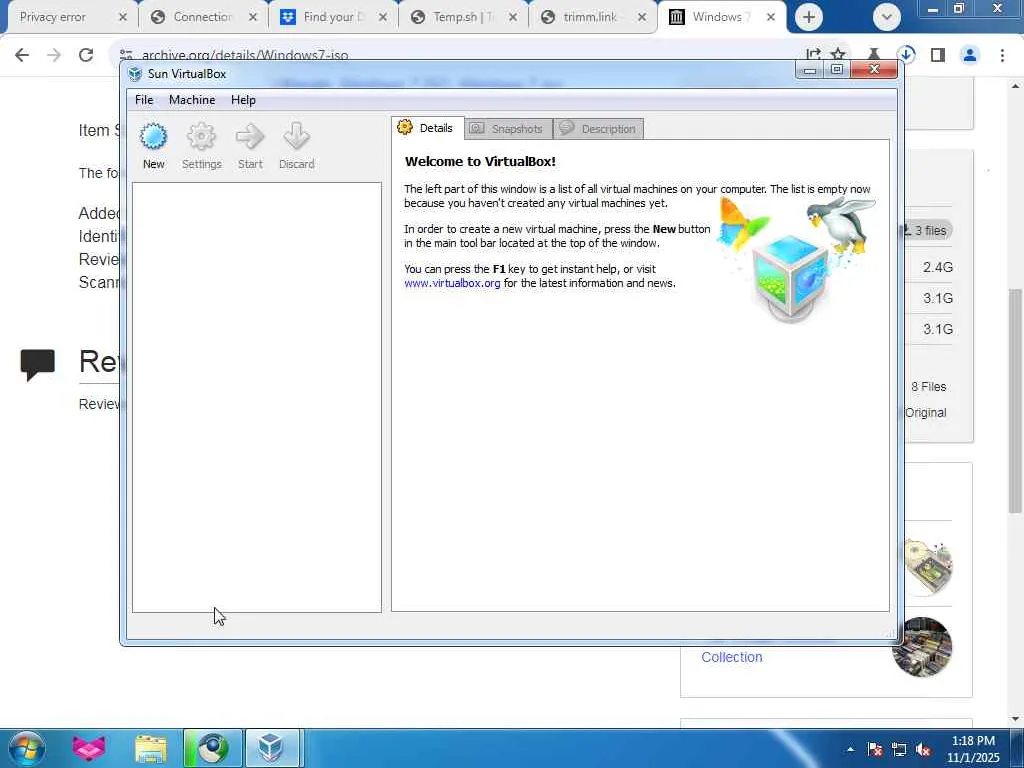
Task: Switch to the Connection tab
Action: tap(202, 17)
